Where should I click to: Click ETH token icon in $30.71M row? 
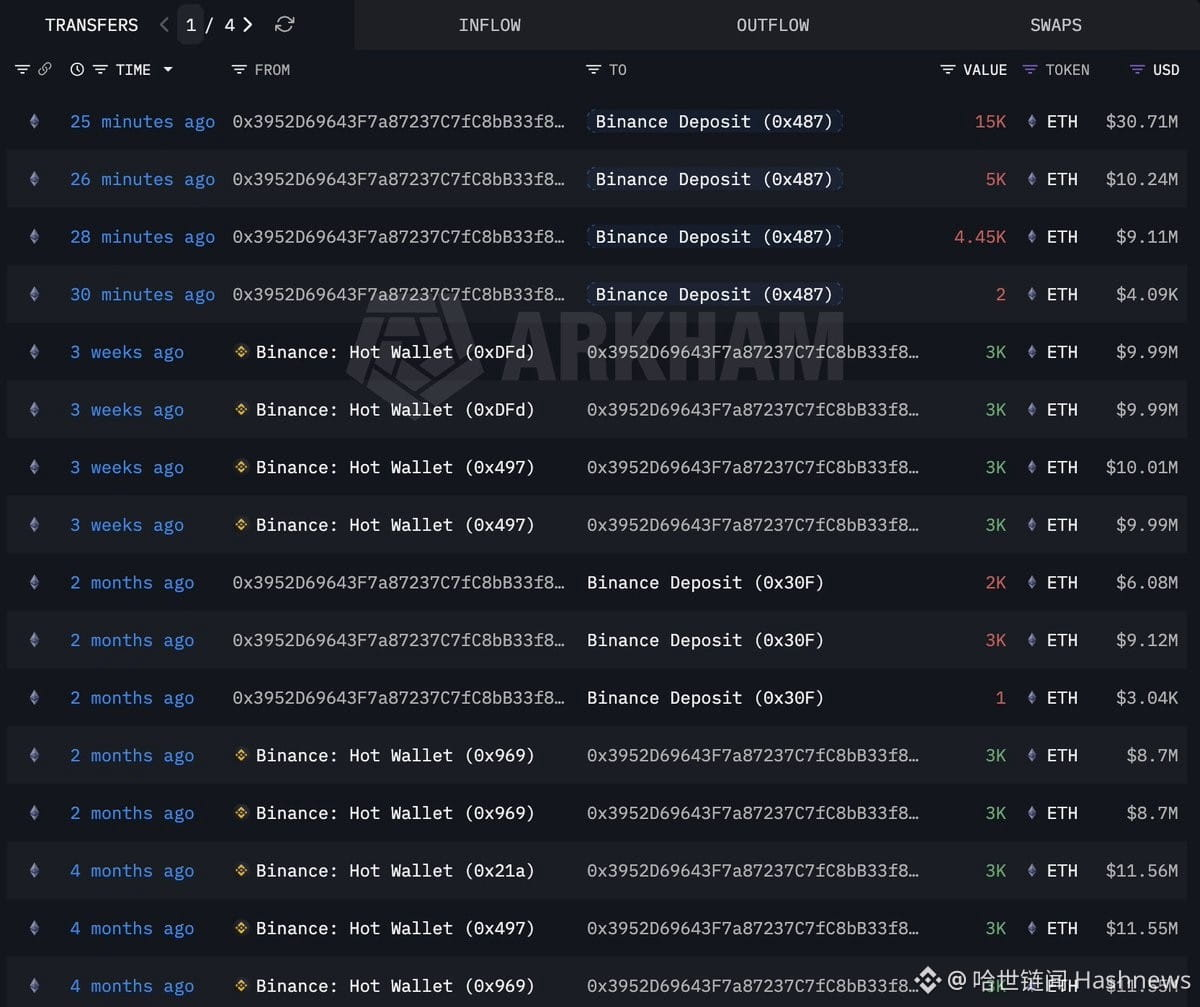pyautogui.click(x=1032, y=122)
